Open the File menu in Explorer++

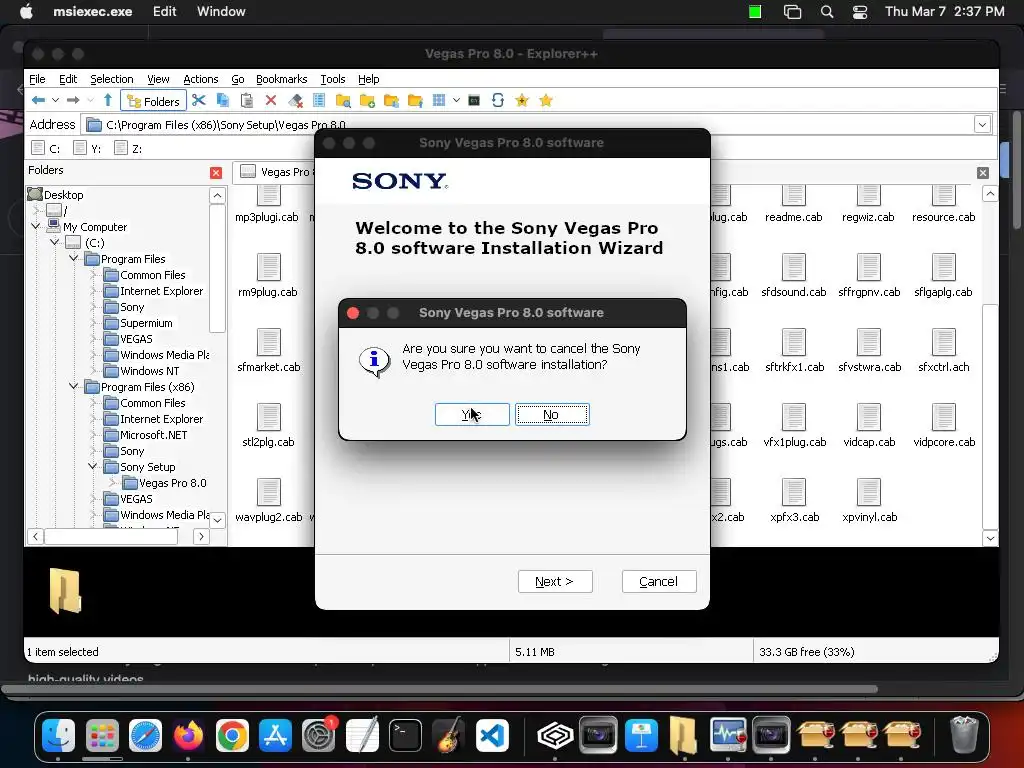click(37, 79)
